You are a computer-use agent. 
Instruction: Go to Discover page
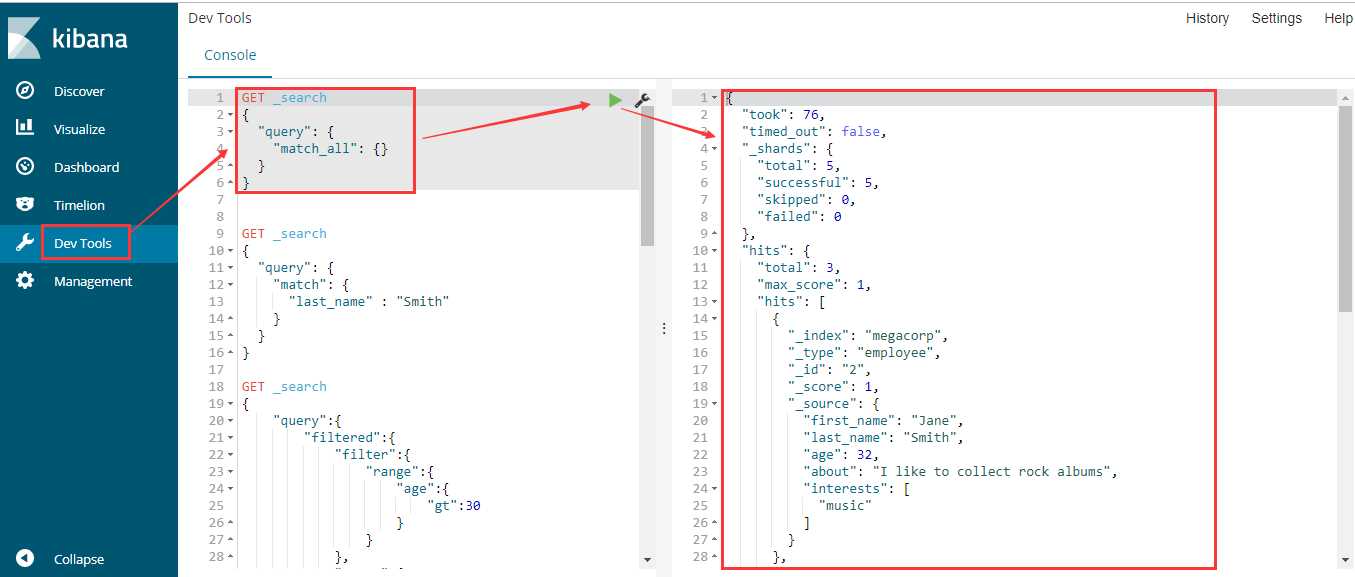pos(79,91)
